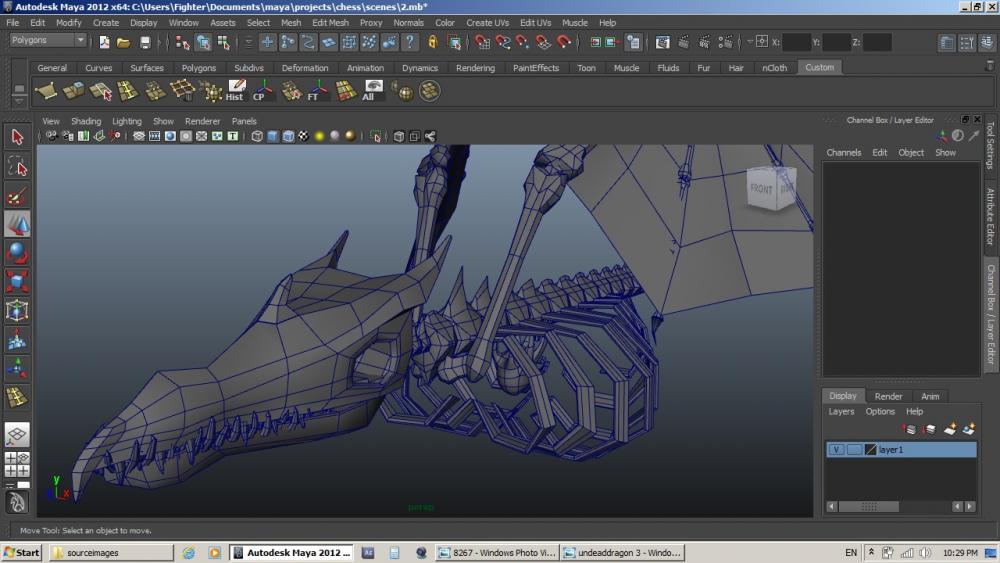Open the Layers menu in Layer Editor
Screen dimensions: 1000x563
[x=841, y=411]
